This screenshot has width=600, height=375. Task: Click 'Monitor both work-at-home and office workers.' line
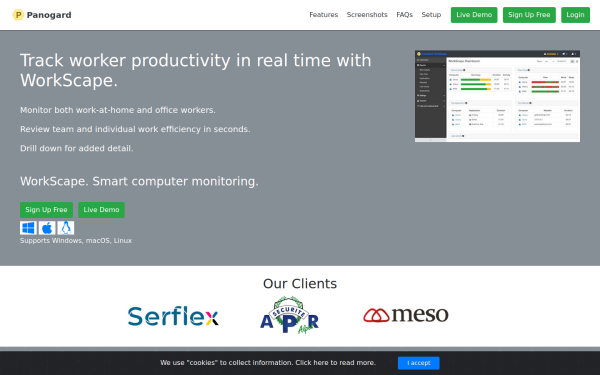(x=118, y=110)
